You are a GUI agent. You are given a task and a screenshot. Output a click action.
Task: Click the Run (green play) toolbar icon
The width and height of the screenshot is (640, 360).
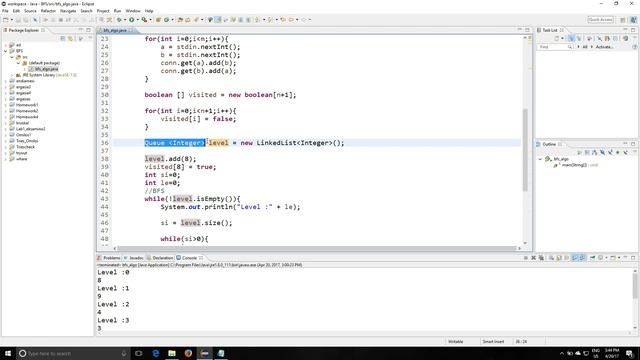pos(131,20)
